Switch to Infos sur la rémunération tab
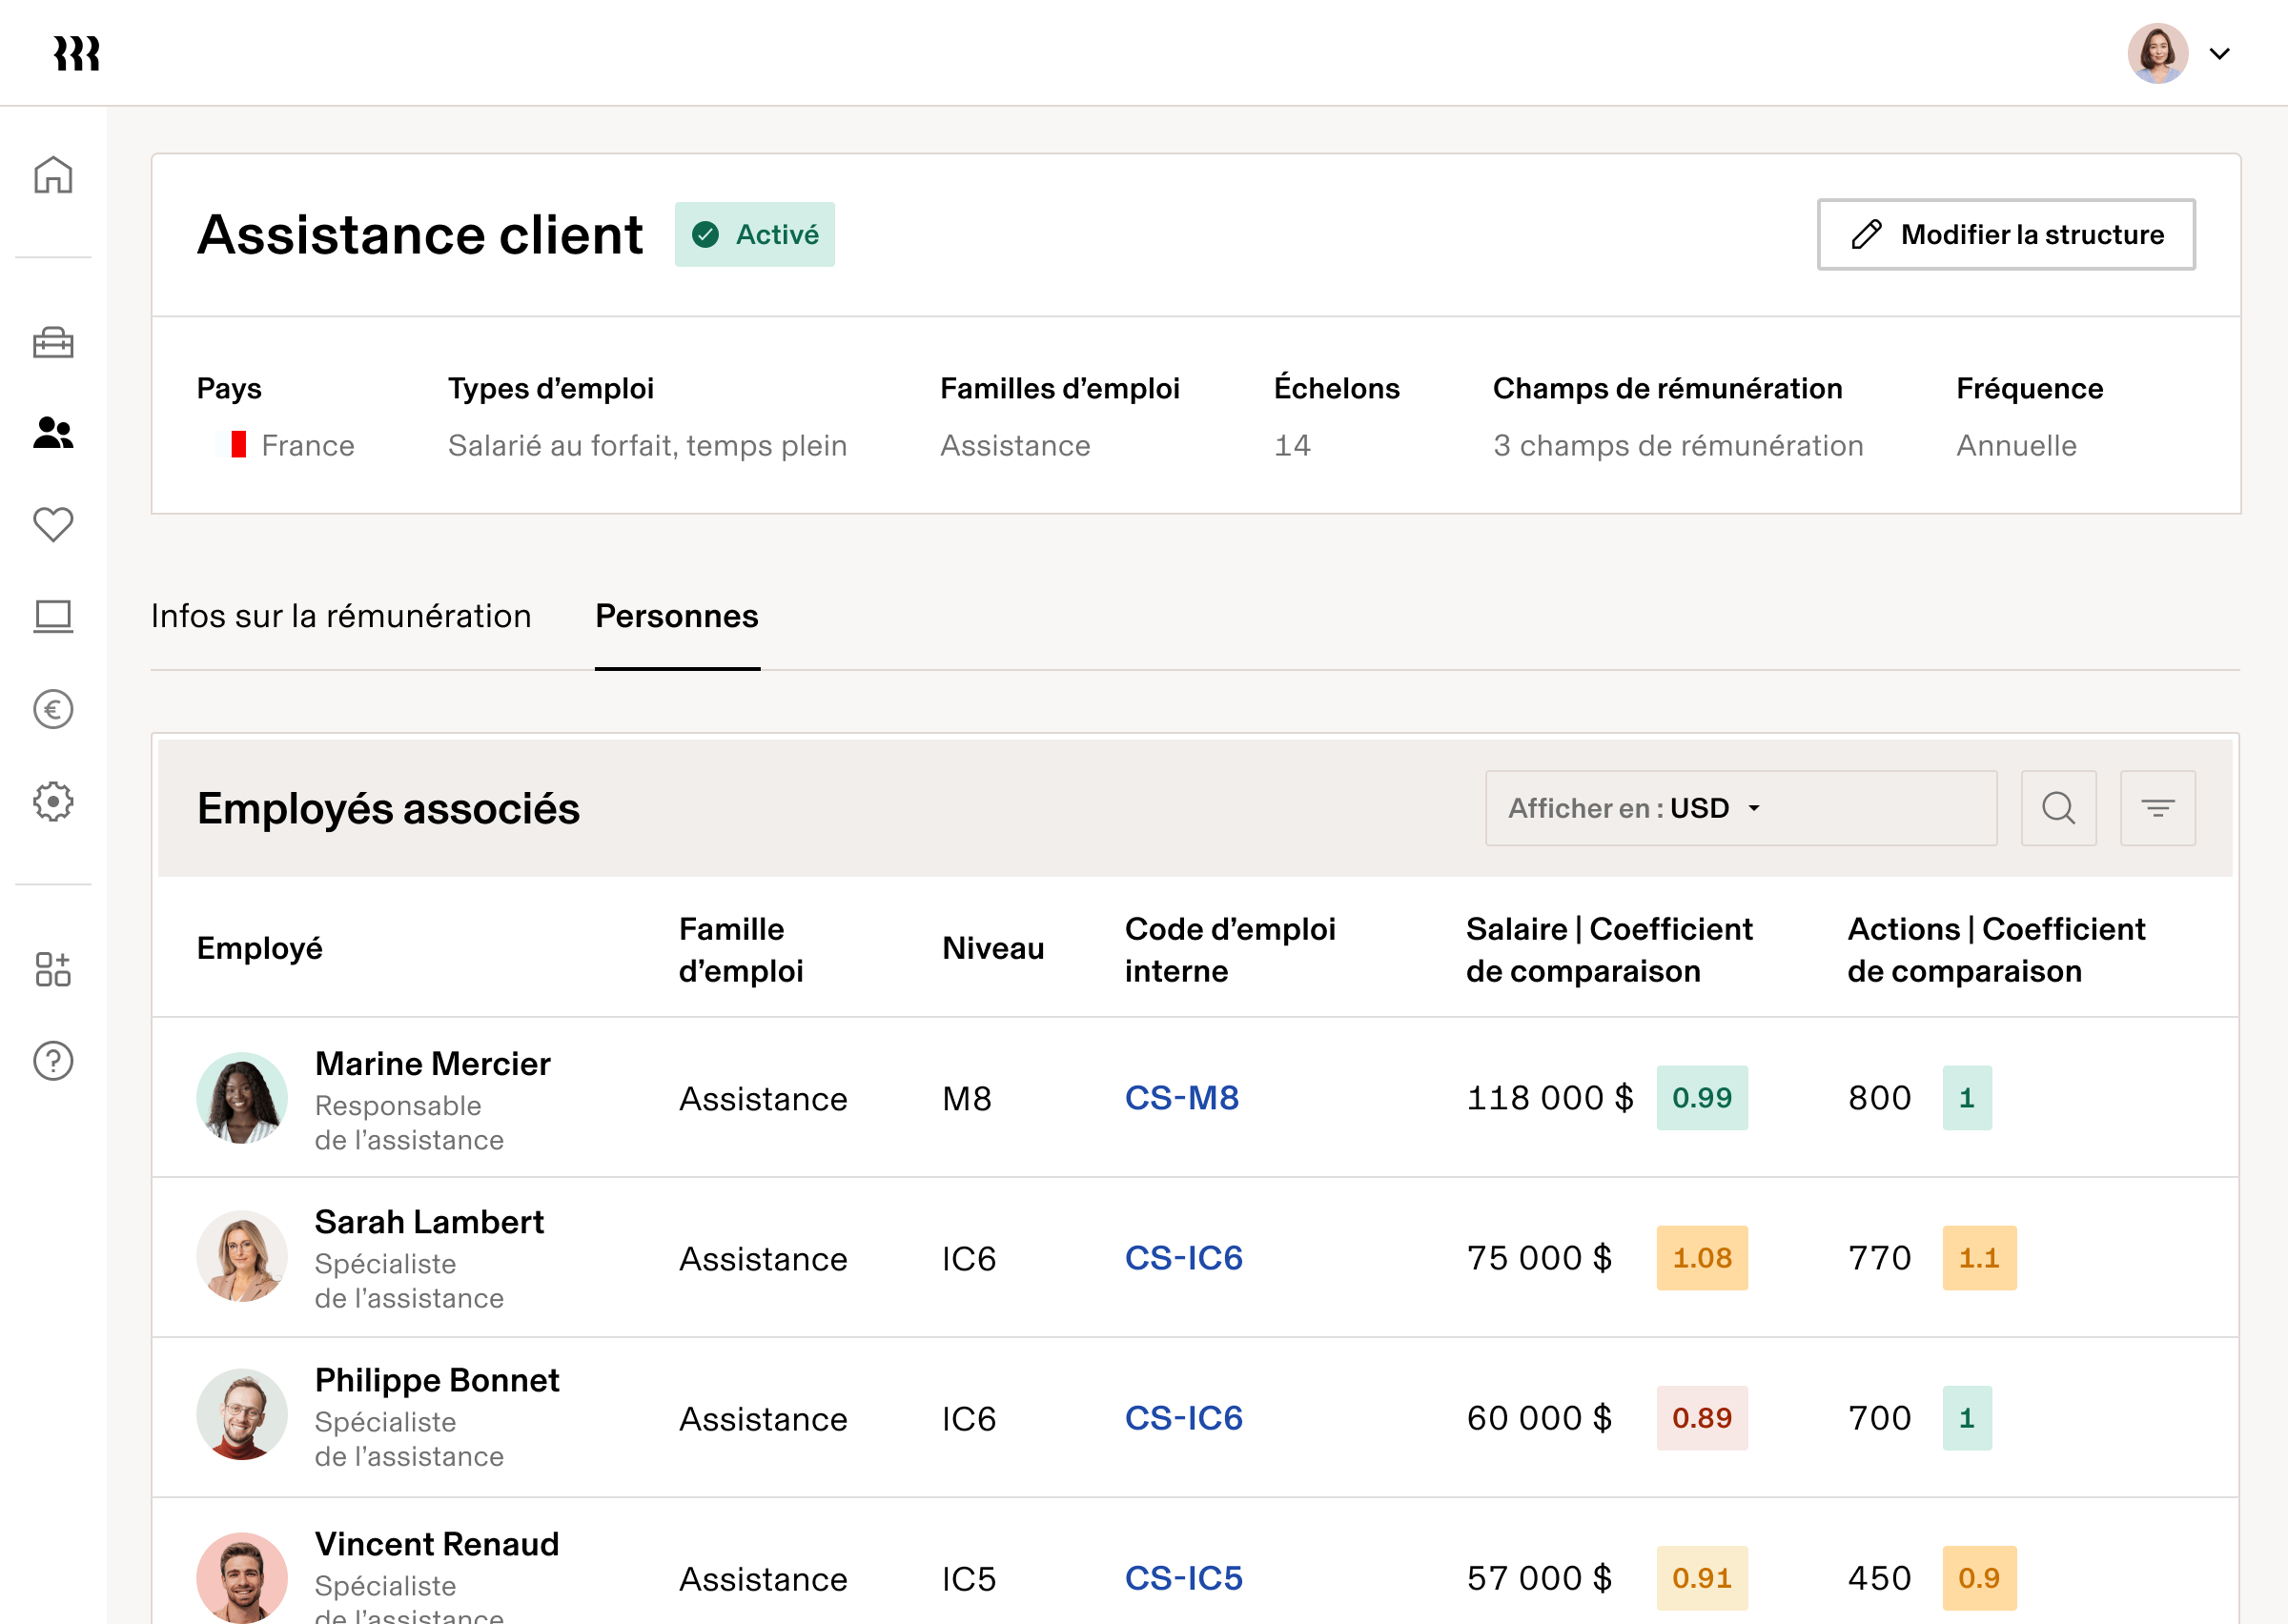This screenshot has width=2288, height=1624. 341,616
